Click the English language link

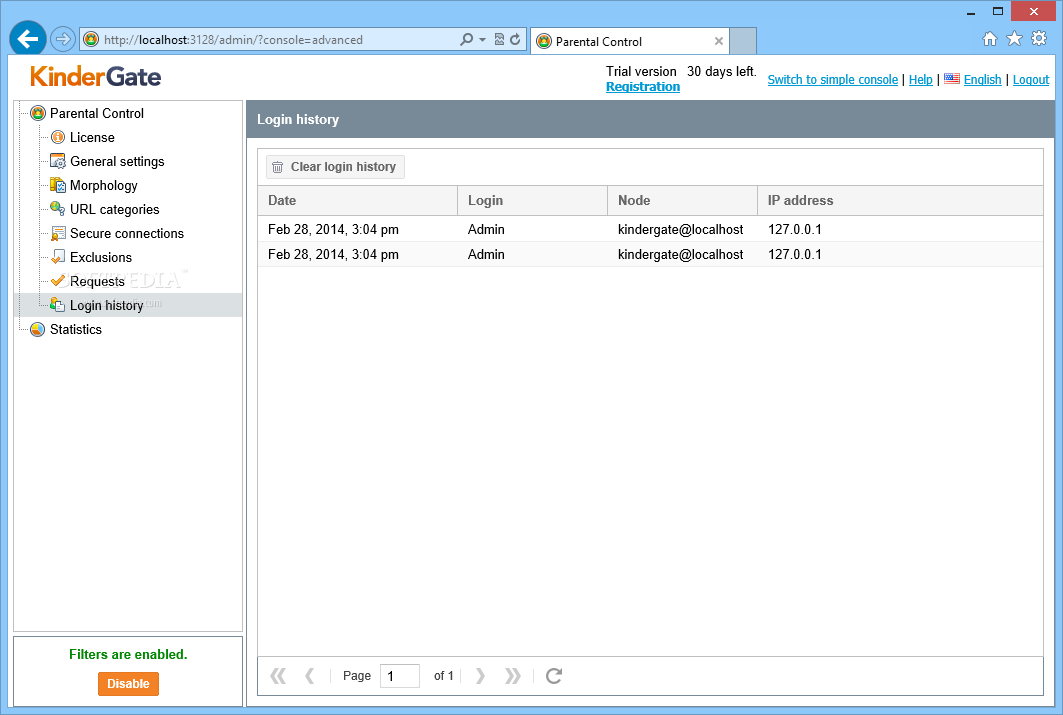click(x=982, y=80)
